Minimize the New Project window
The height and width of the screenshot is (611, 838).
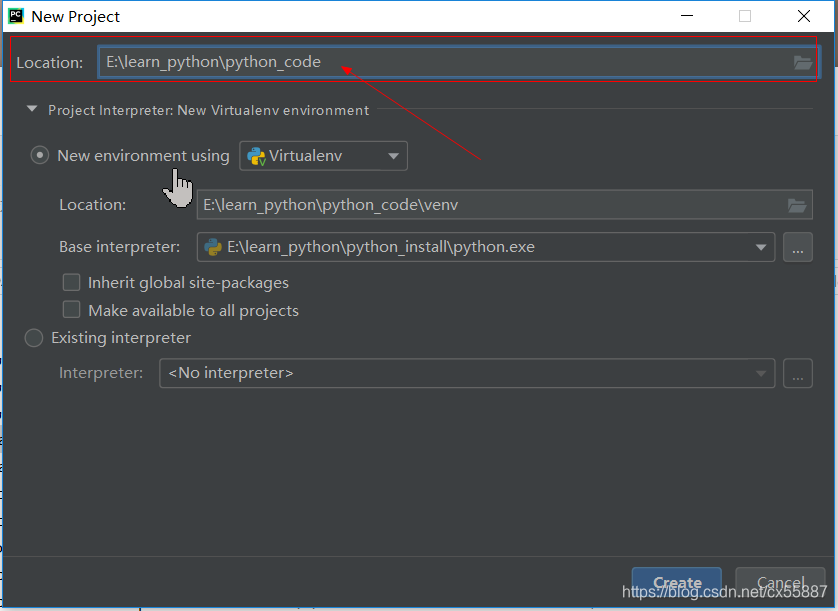[x=687, y=16]
